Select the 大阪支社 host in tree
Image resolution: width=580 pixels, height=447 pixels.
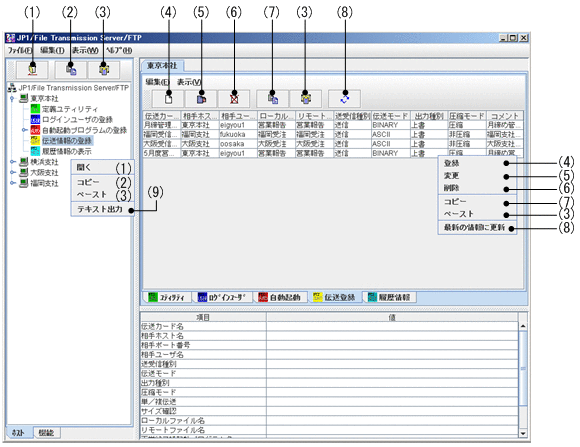(x=39, y=172)
